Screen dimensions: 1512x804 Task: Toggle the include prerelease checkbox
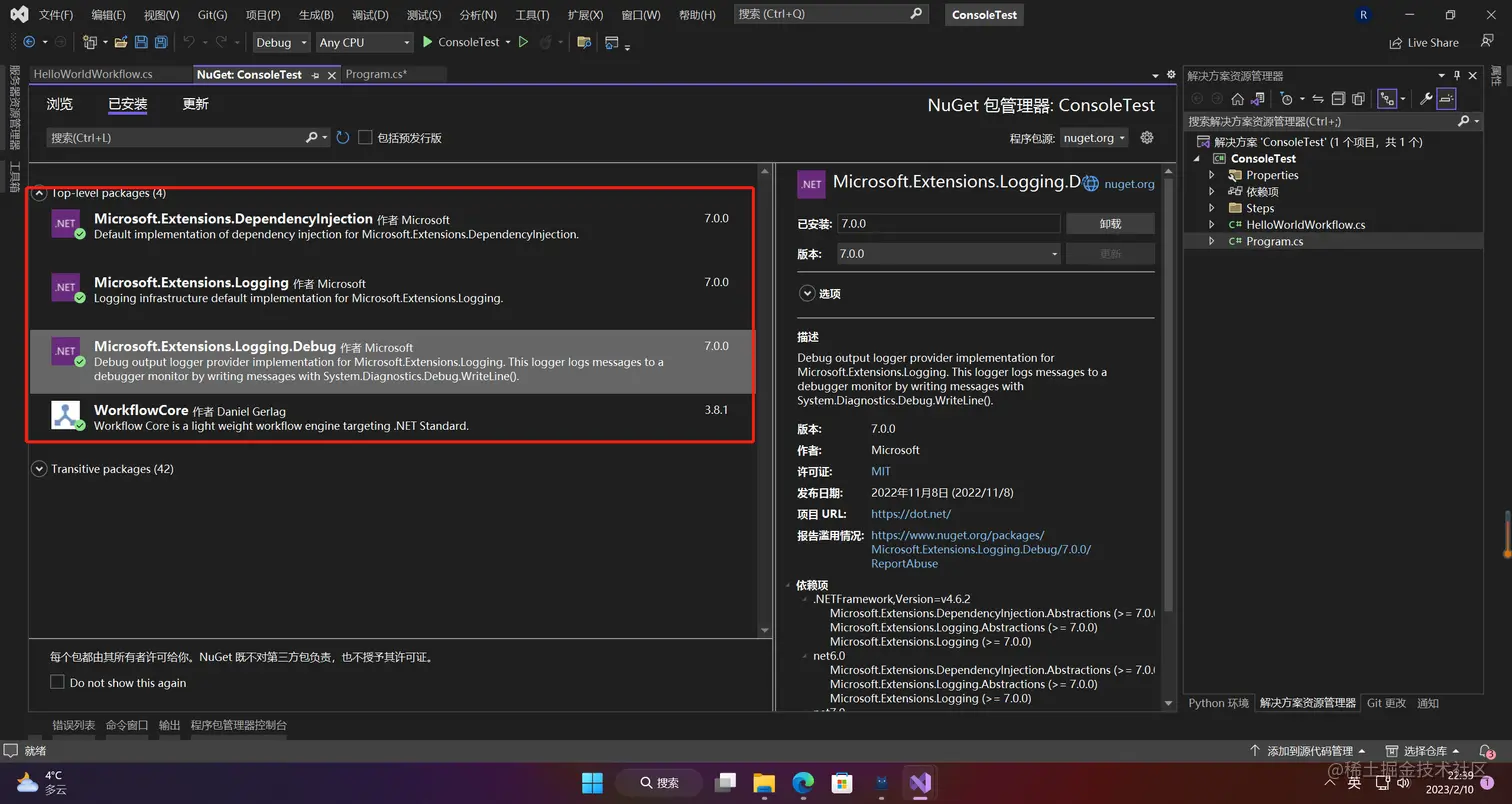click(365, 137)
